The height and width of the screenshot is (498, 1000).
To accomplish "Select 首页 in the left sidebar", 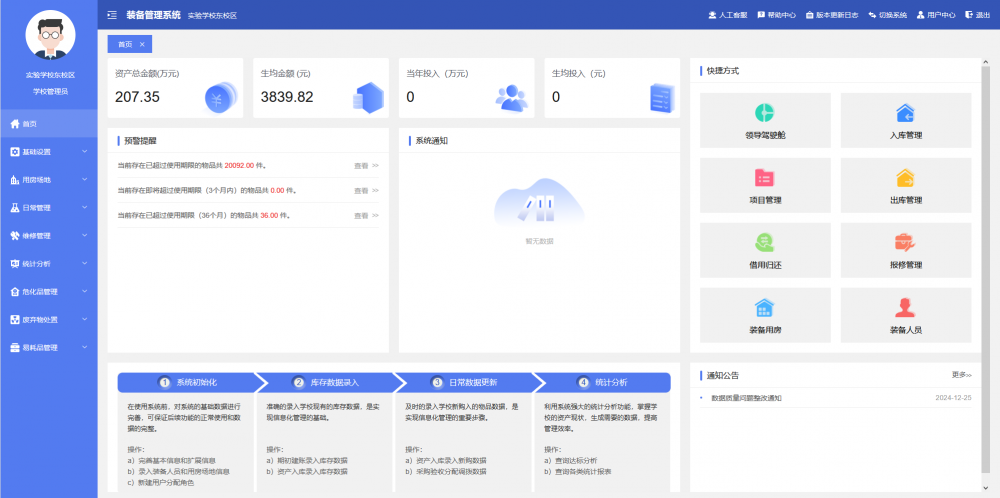I will click(x=49, y=124).
